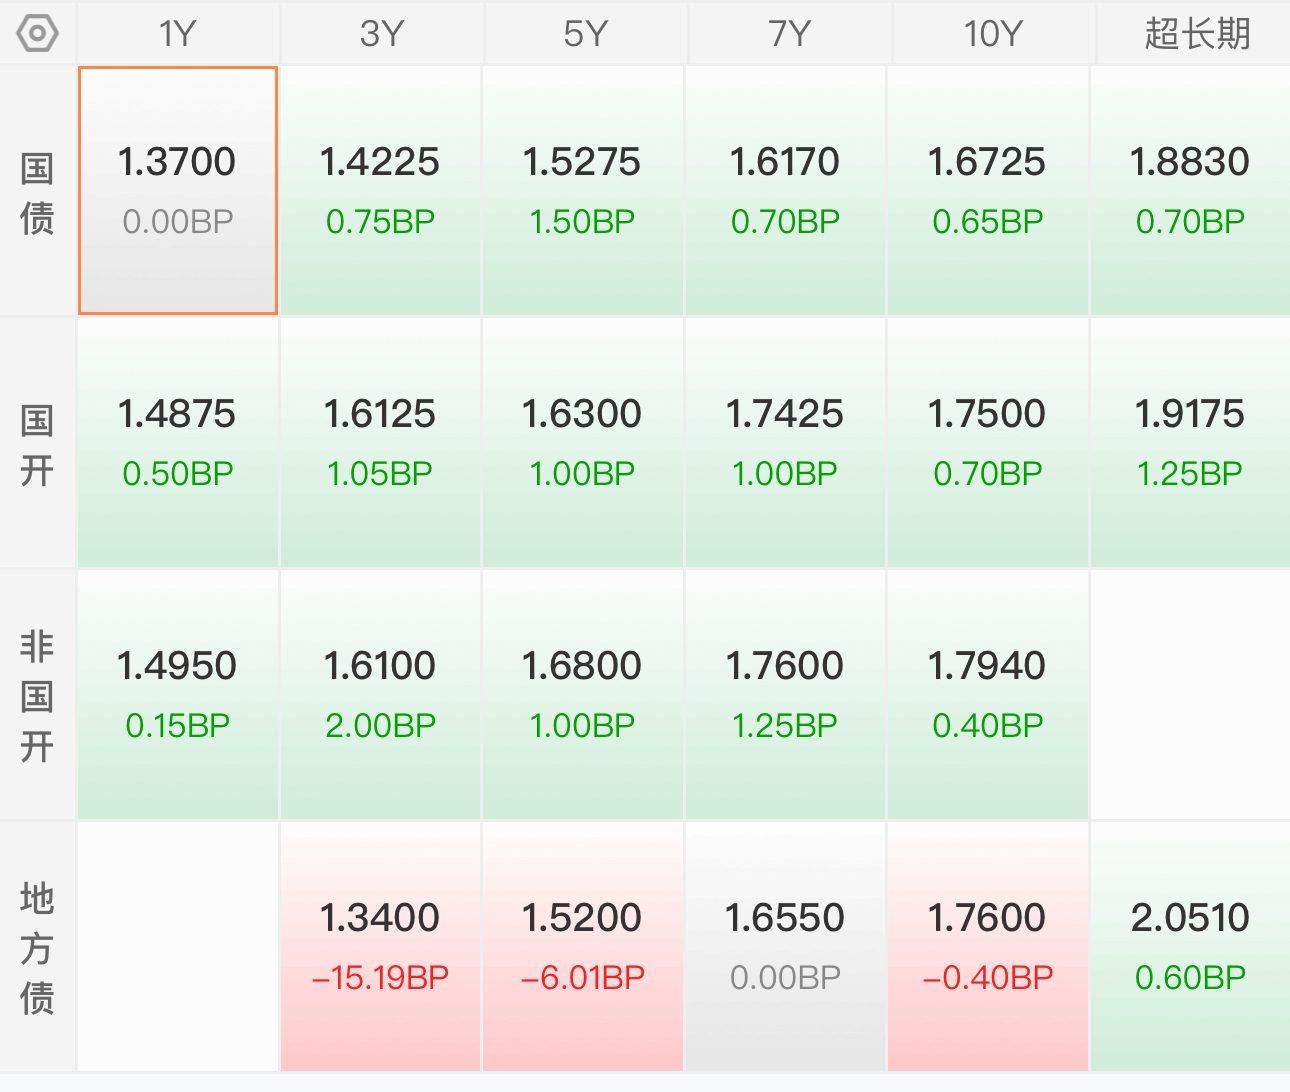Image resolution: width=1290 pixels, height=1092 pixels.
Task: Click the 10Y column header
Action: 993,34
